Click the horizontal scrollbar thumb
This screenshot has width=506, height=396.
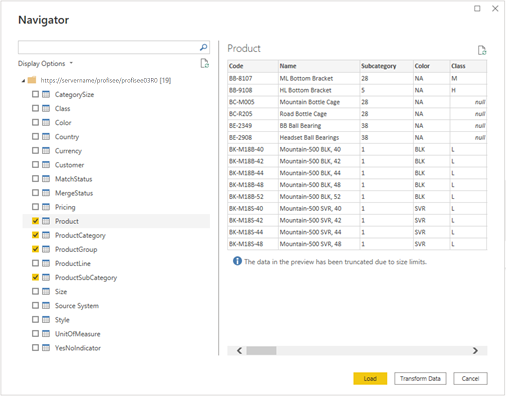(261, 350)
